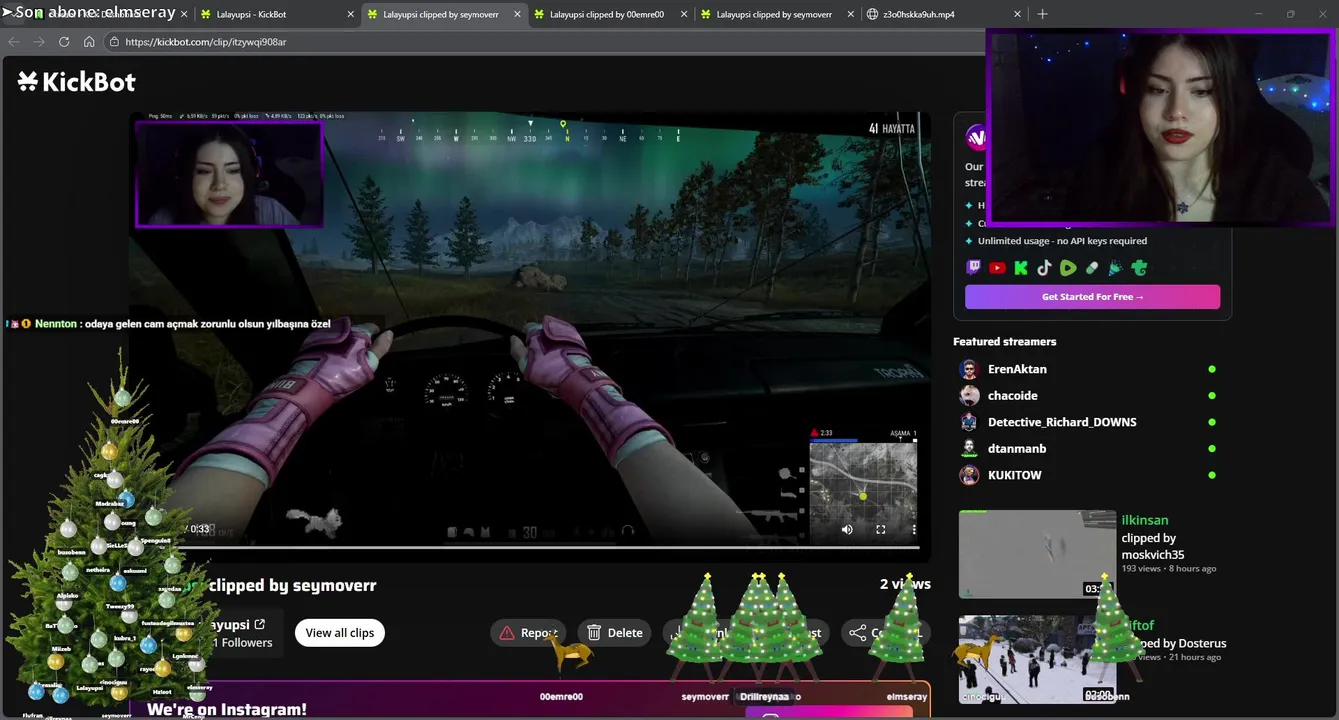Click '193 views - 8 hours ago' text
Image resolution: width=1339 pixels, height=720 pixels.
(x=1168, y=568)
